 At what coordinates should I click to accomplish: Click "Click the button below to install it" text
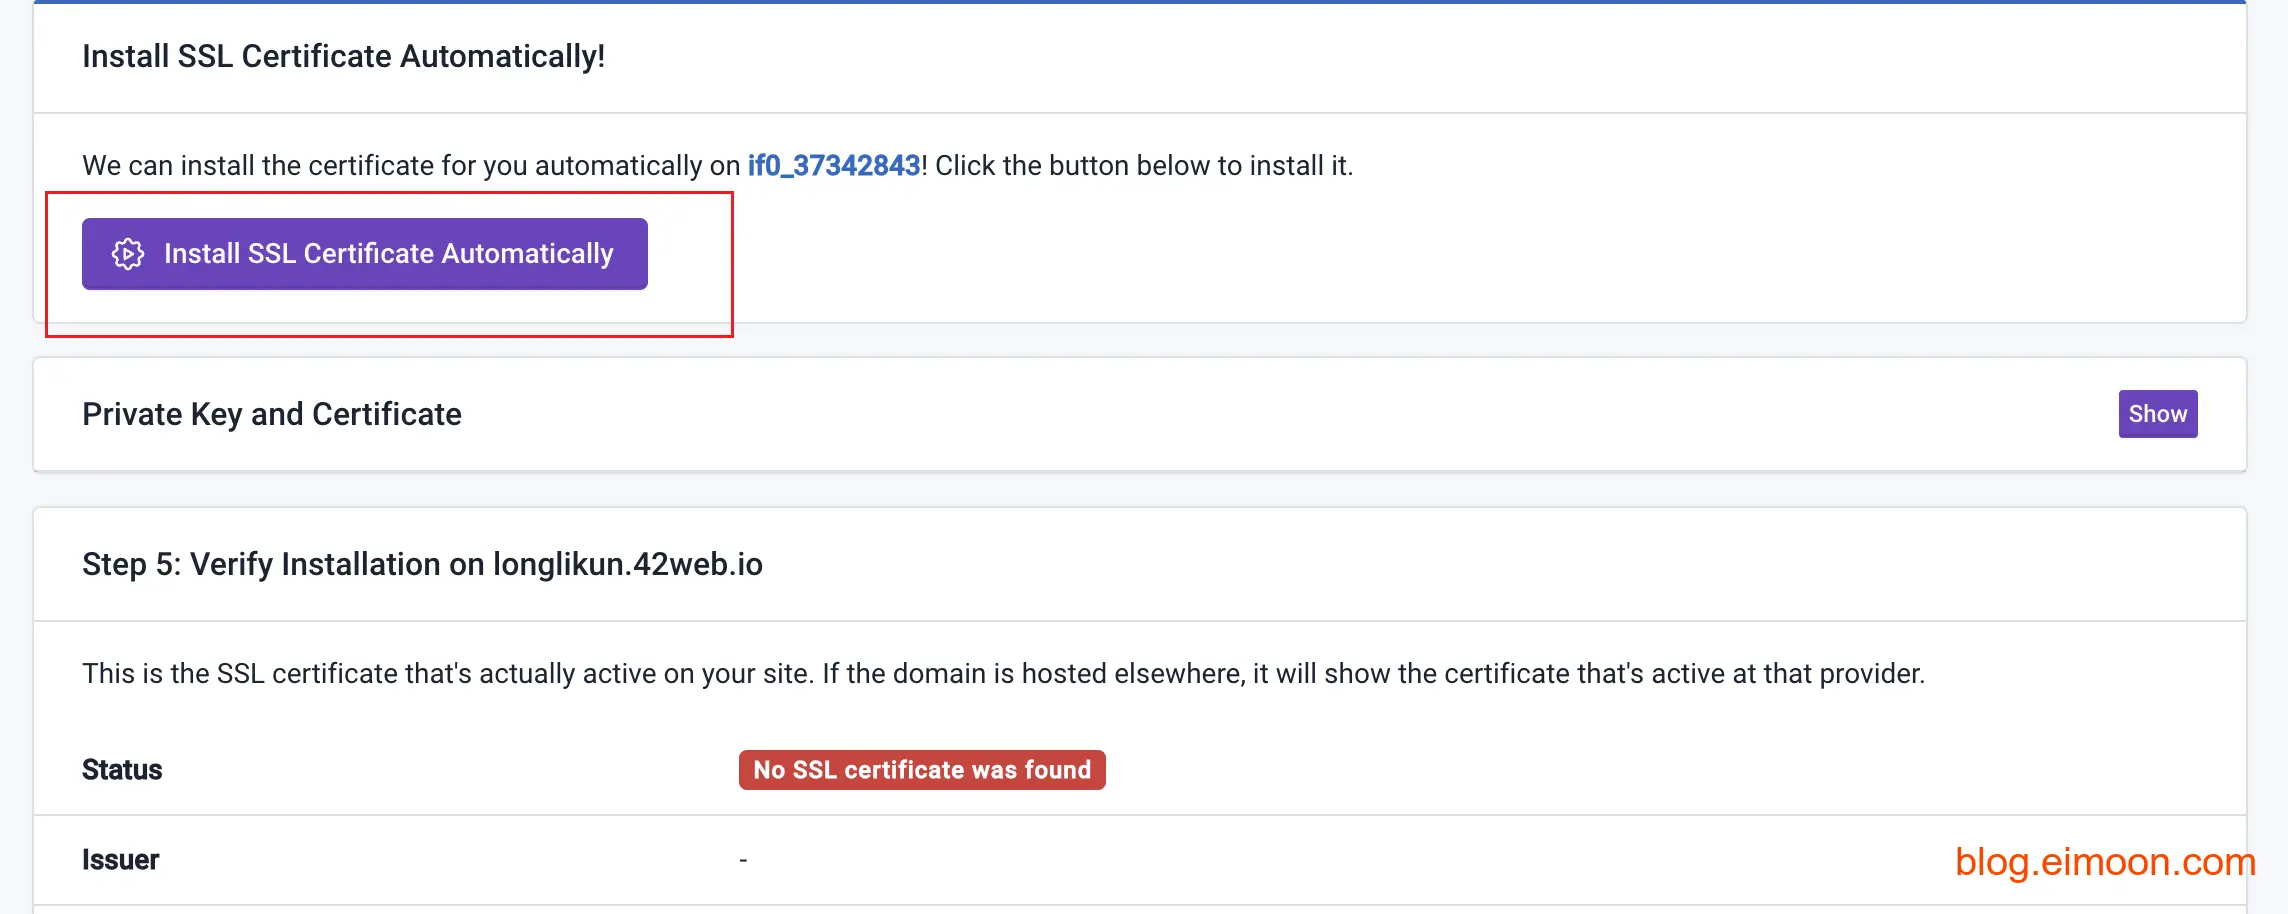tap(1143, 165)
